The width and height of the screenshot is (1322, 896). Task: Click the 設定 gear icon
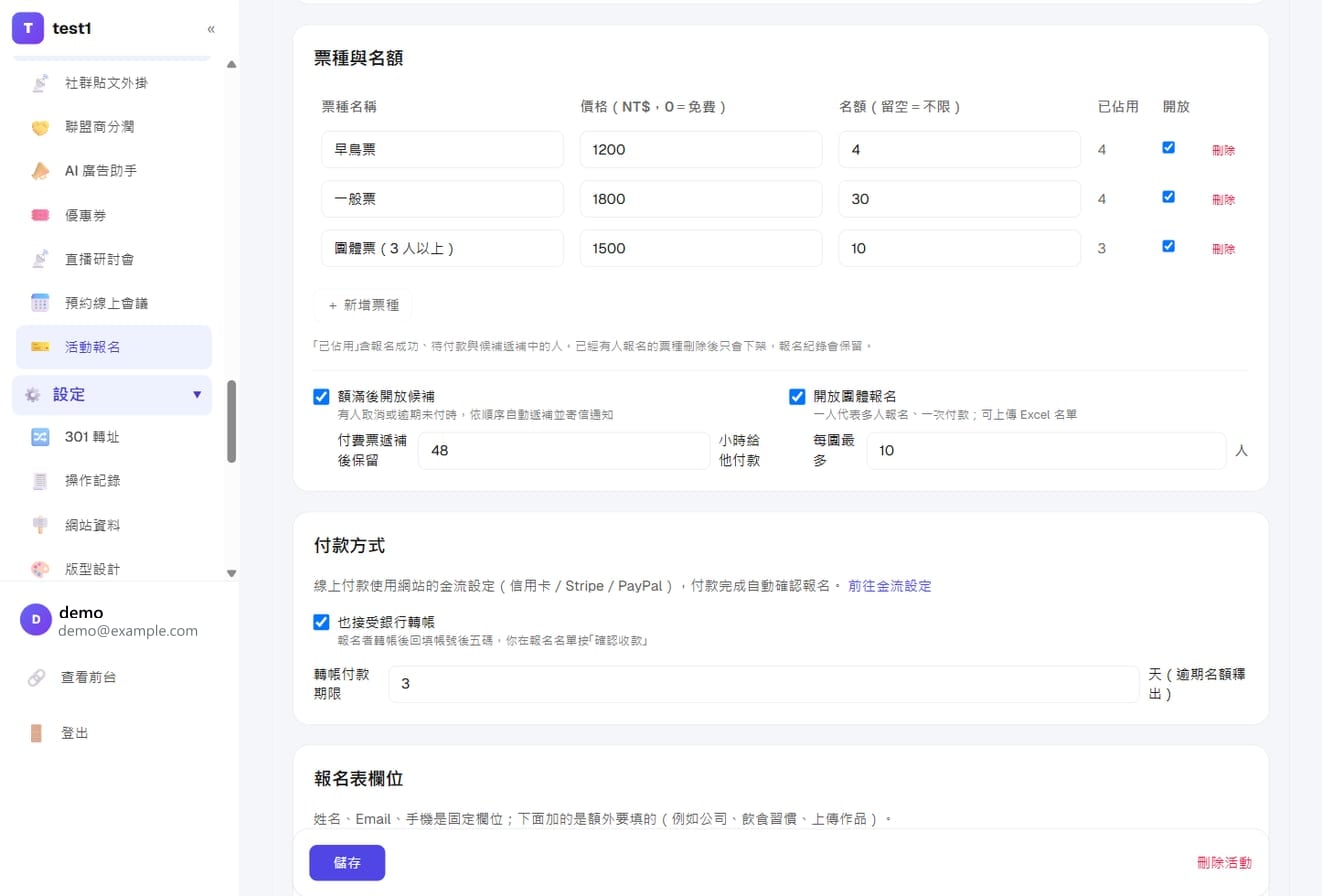click(x=33, y=395)
